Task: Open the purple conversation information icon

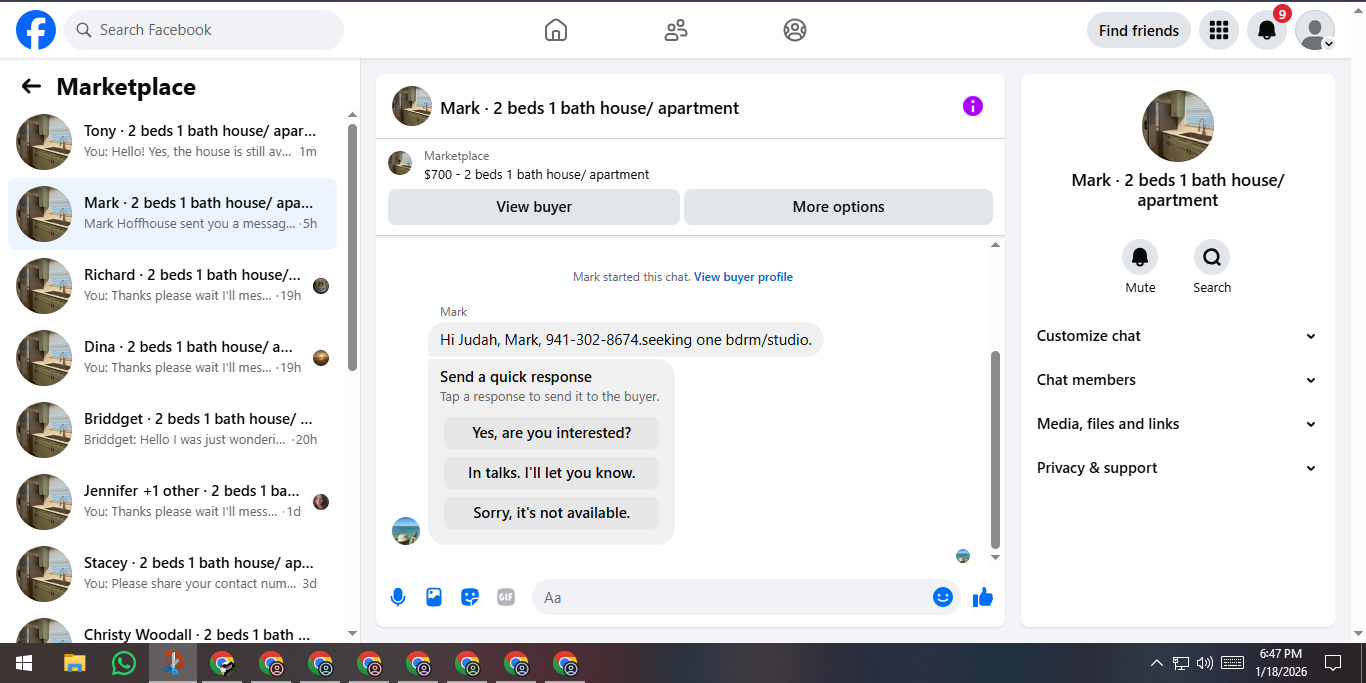Action: pyautogui.click(x=973, y=106)
